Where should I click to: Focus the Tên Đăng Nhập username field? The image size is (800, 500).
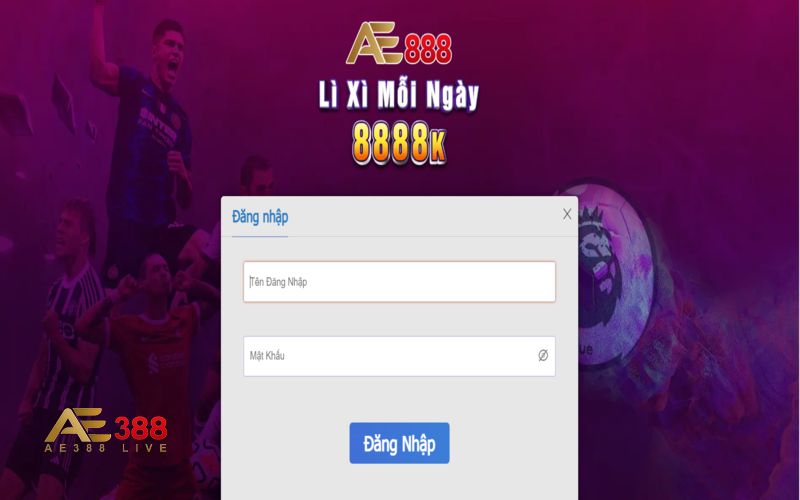pyautogui.click(x=399, y=282)
